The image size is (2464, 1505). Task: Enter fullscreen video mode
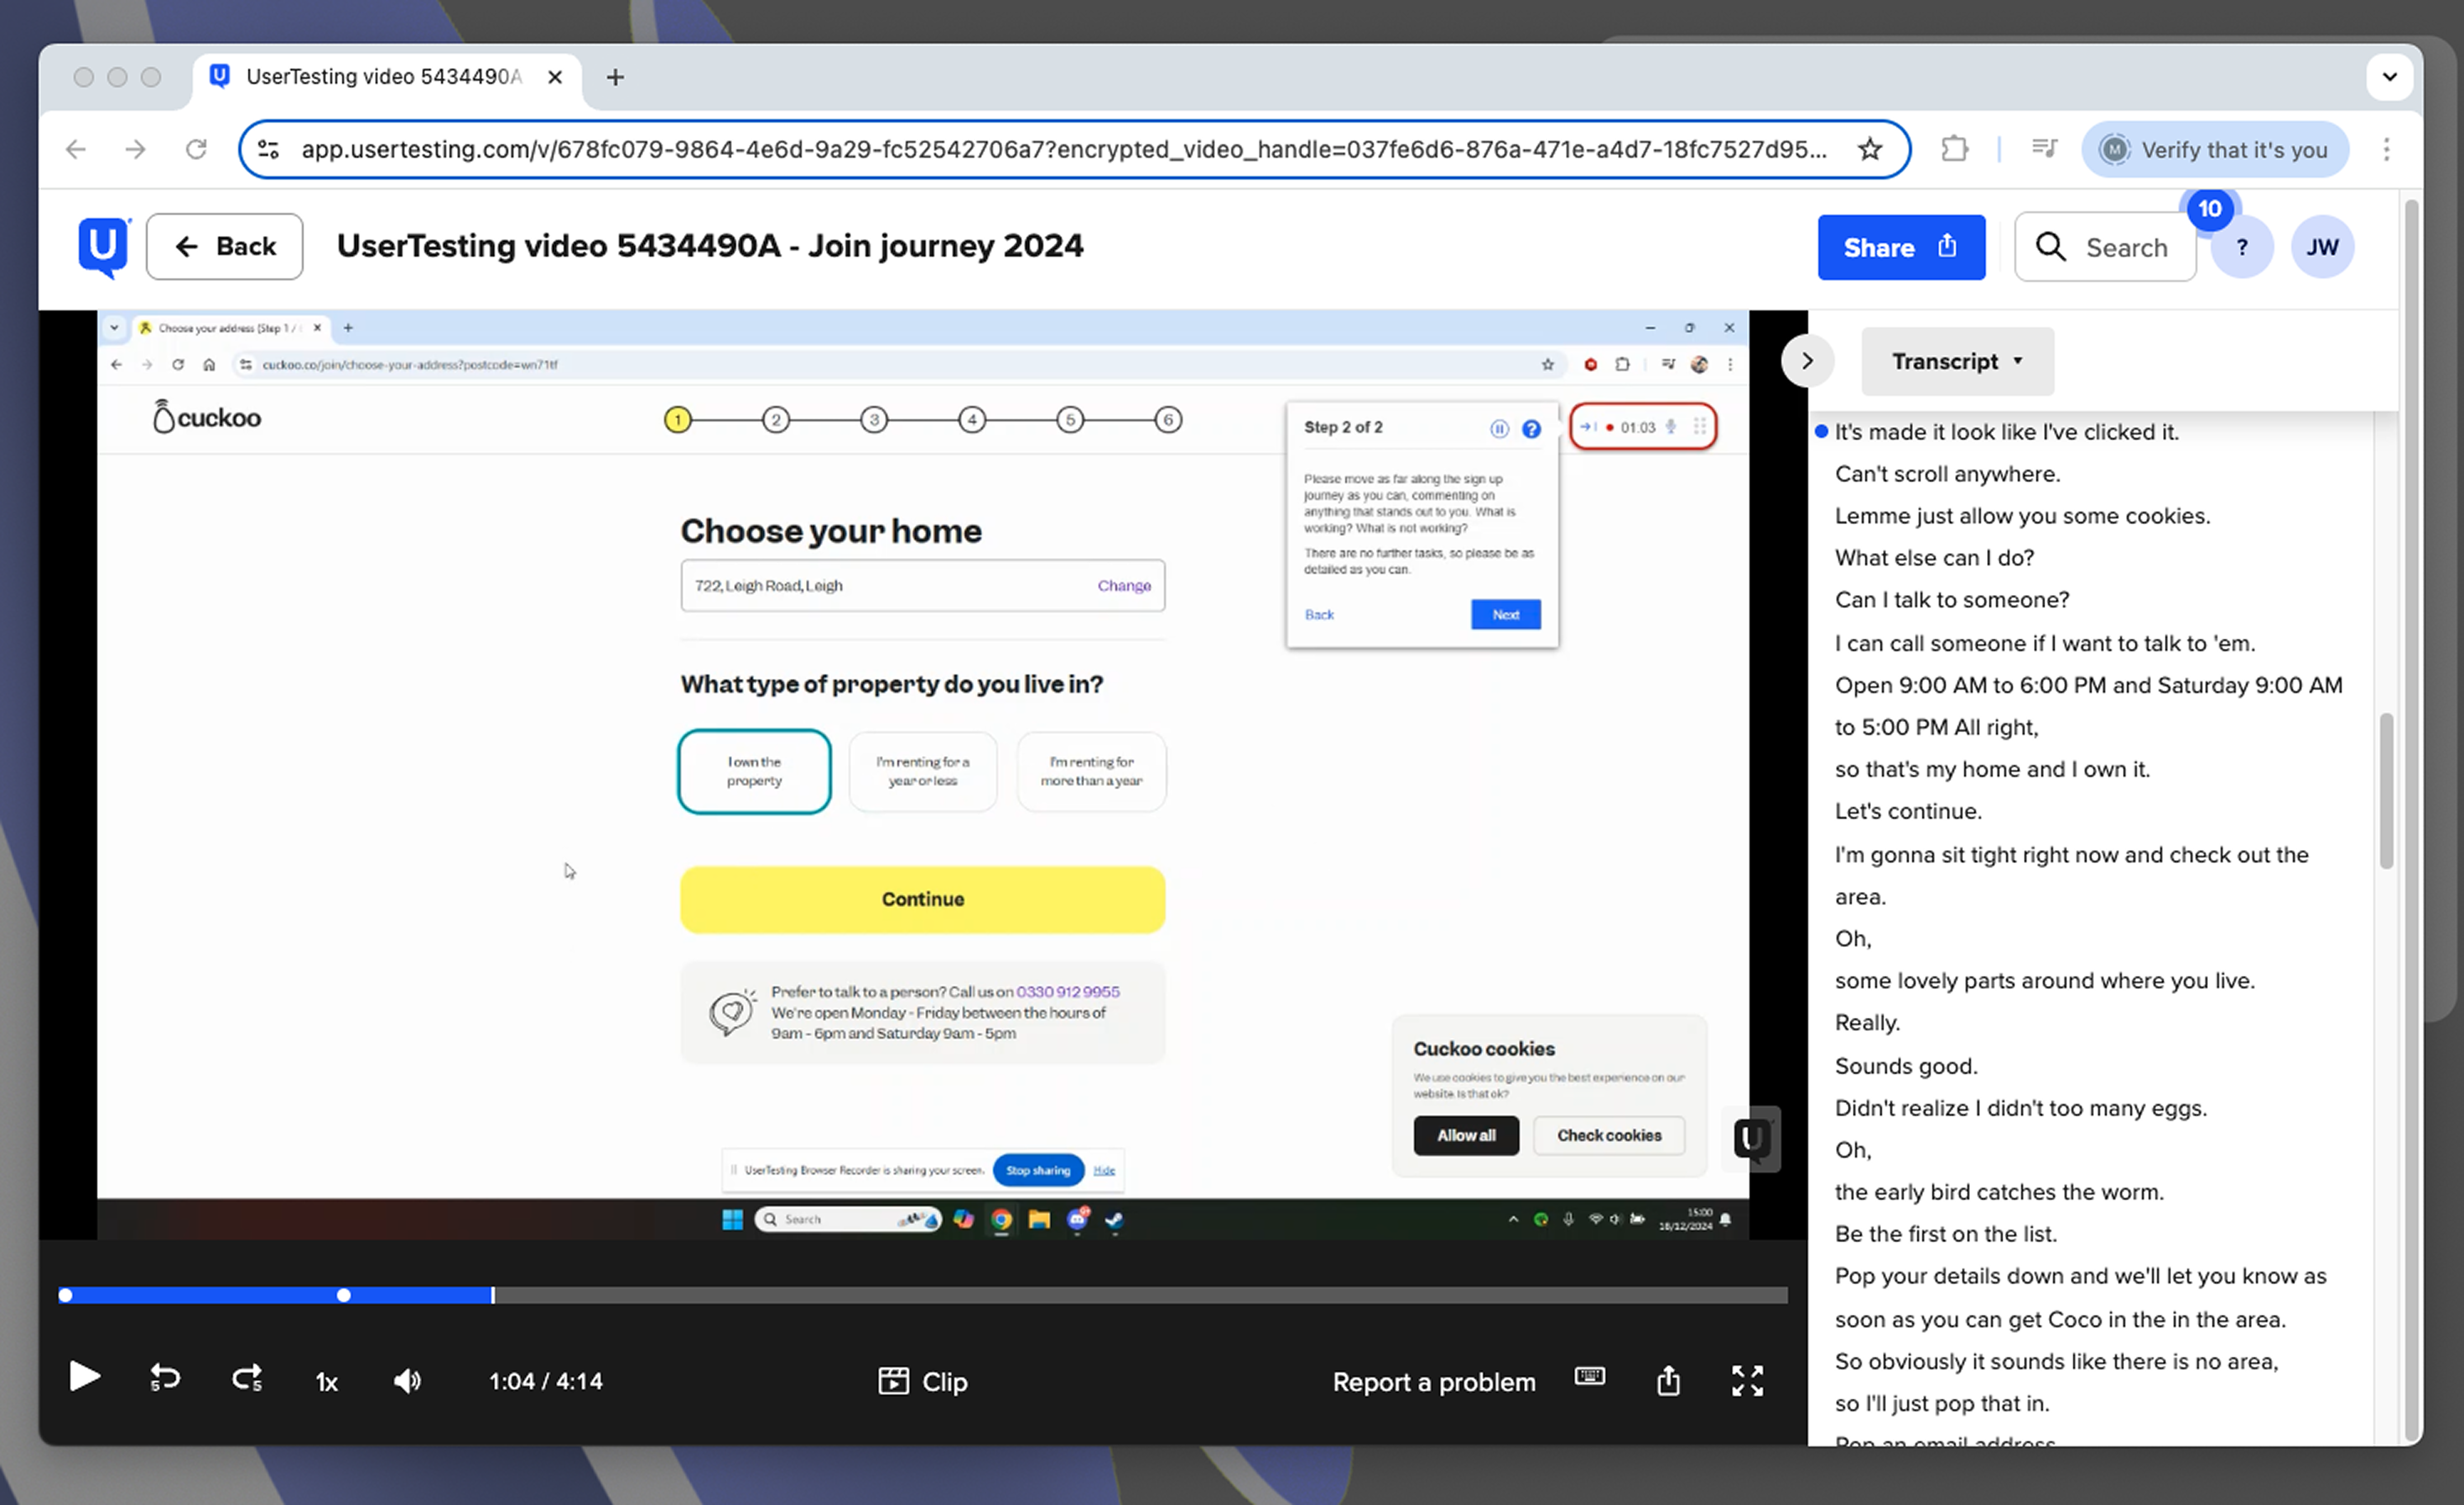(1747, 1381)
